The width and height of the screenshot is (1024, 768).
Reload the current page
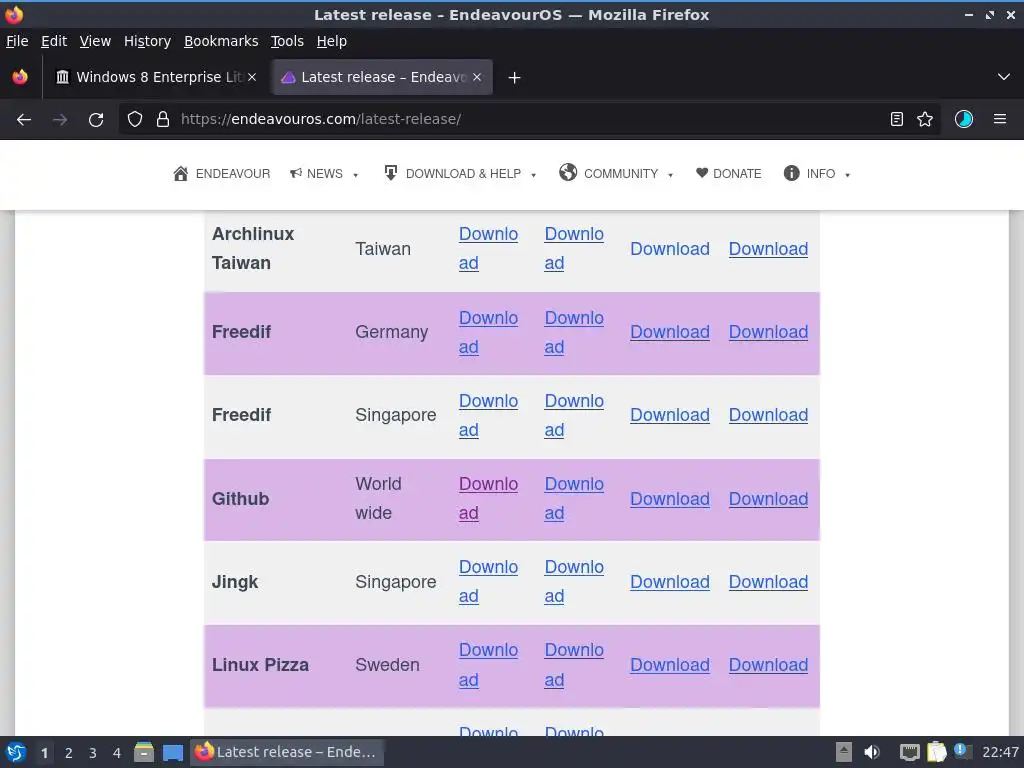(x=96, y=120)
